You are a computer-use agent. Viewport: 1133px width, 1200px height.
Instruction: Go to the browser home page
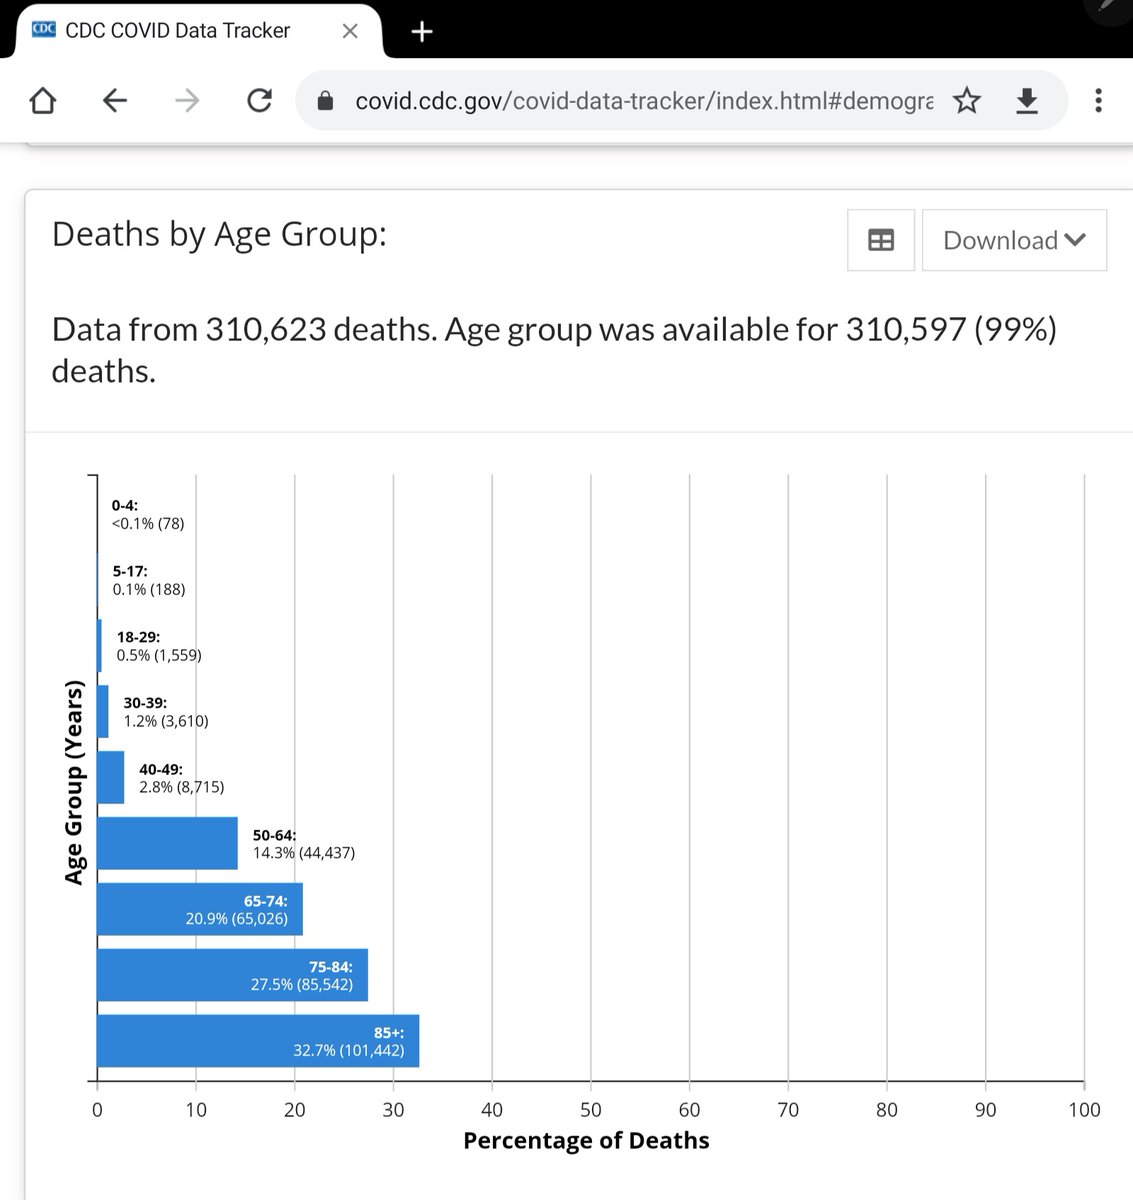(43, 100)
